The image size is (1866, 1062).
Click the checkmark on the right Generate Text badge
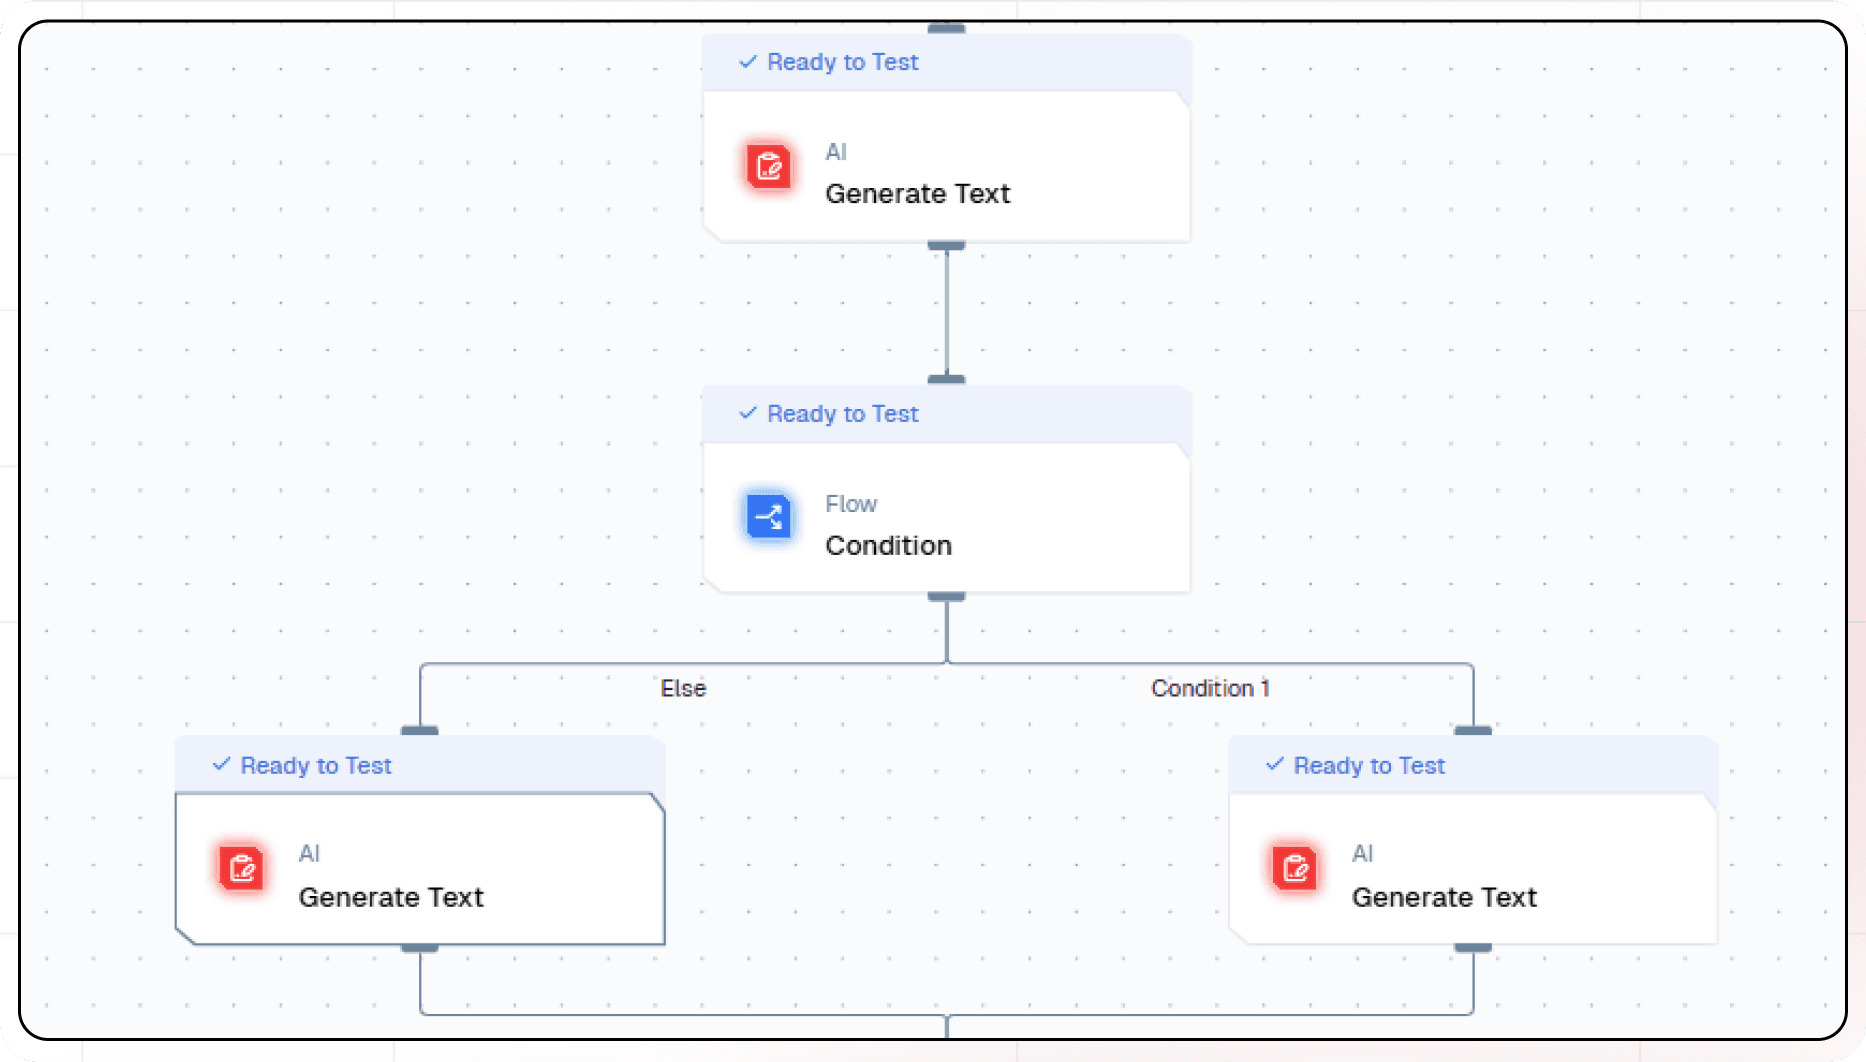[1275, 765]
